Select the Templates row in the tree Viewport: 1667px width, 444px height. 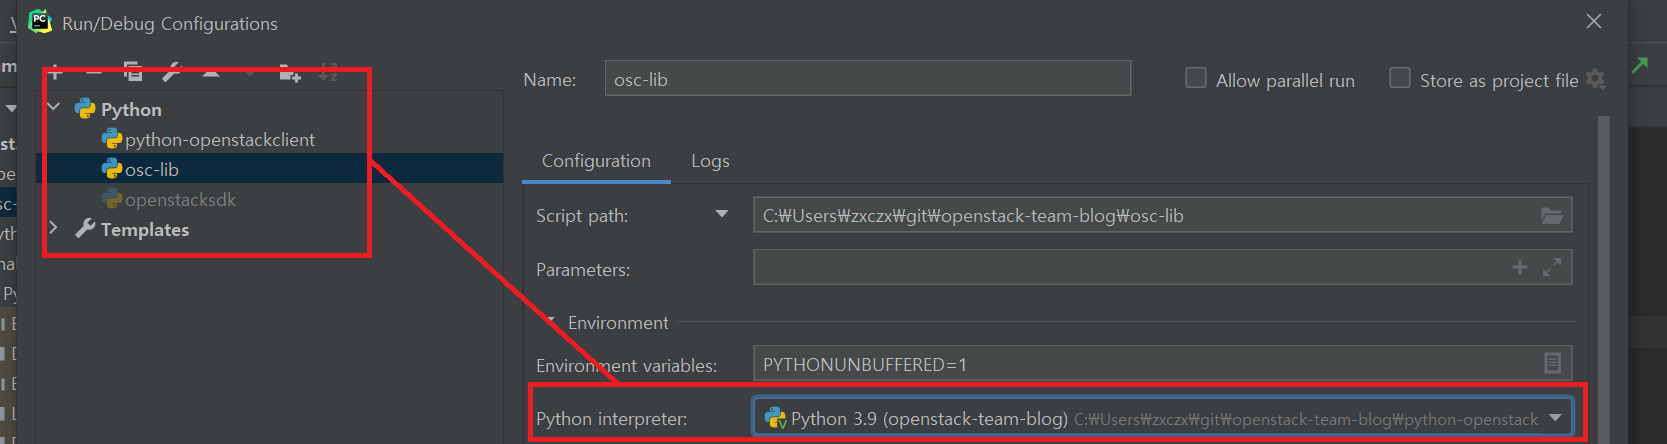point(145,230)
